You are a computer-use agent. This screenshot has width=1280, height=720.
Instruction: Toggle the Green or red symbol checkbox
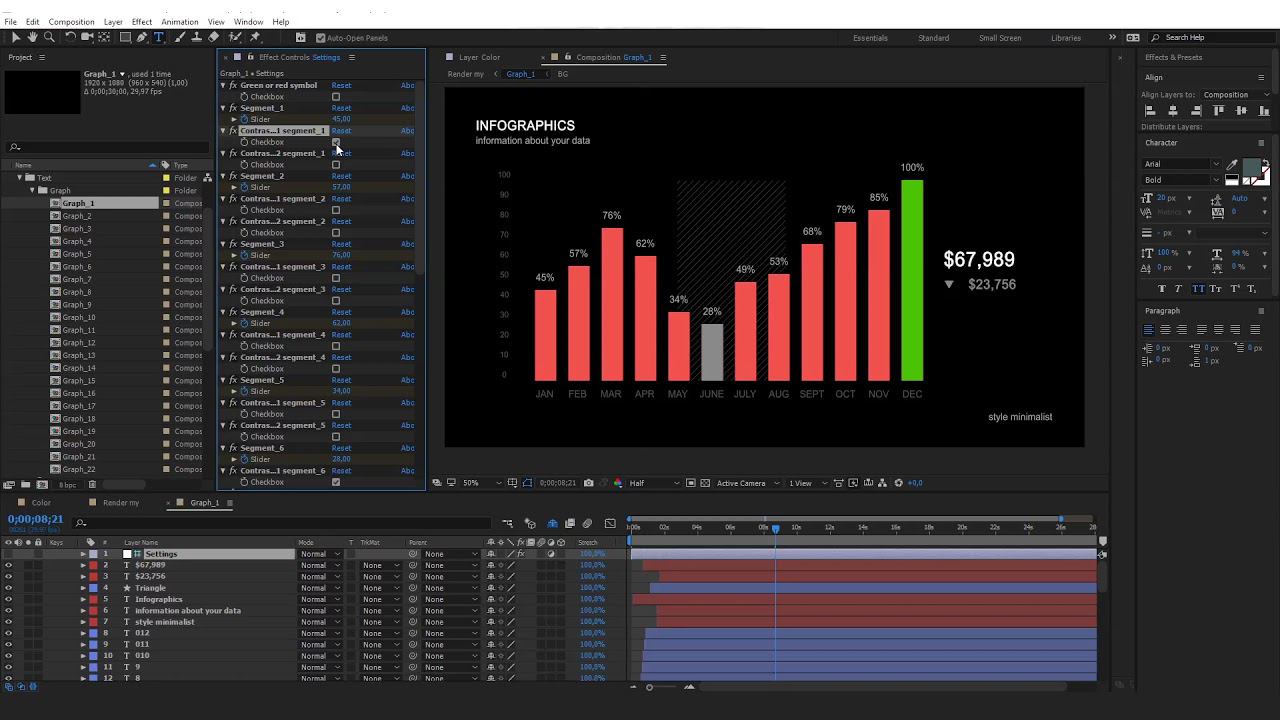(336, 97)
